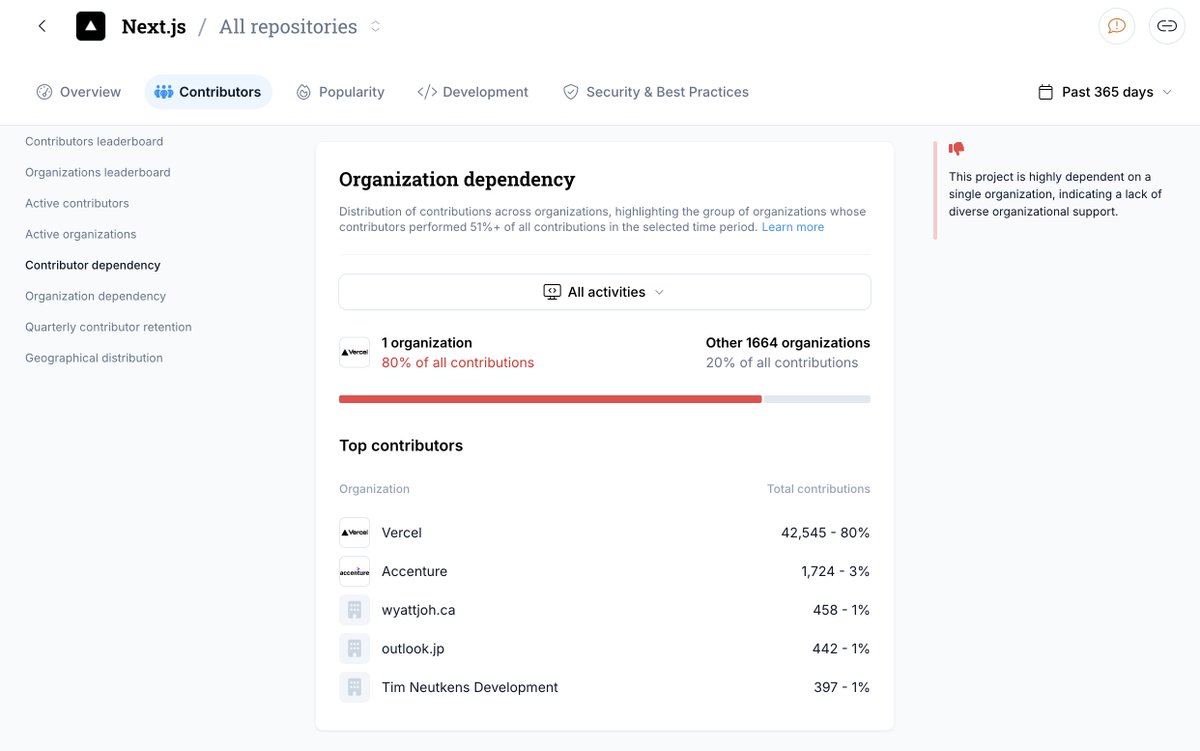Open Organizations leaderboard in sidebar

point(98,173)
